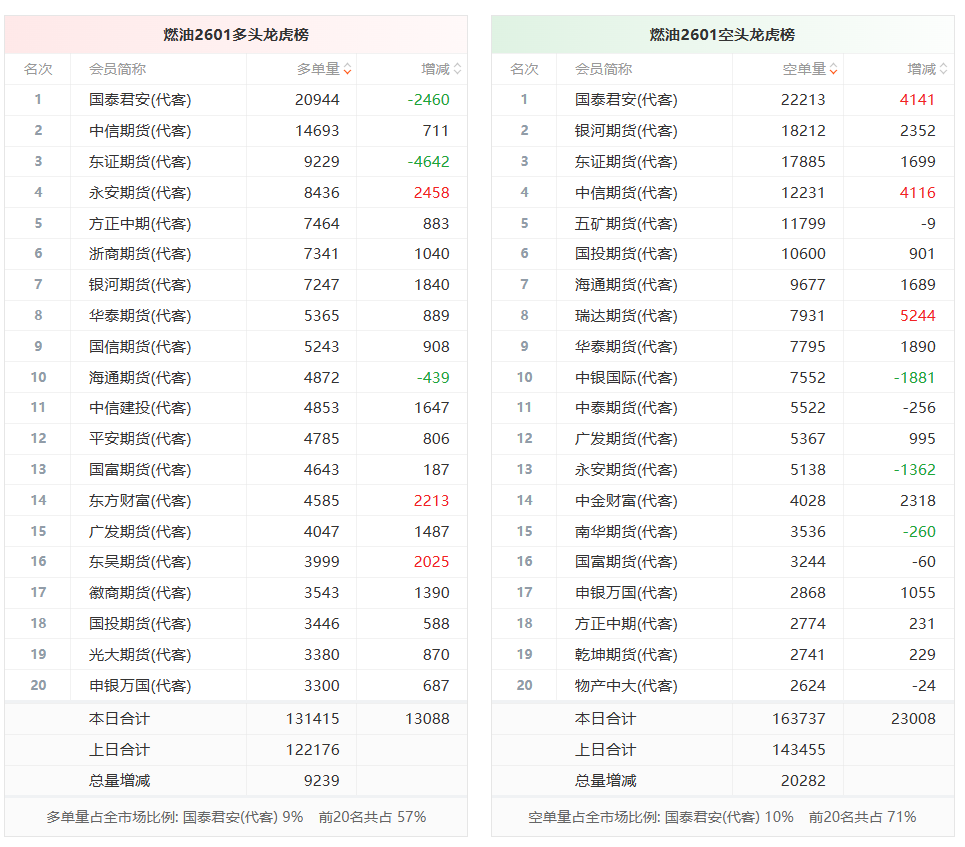Click the sort arrows beside 增减 in the 空头 table
965x847 pixels.
tap(943, 70)
